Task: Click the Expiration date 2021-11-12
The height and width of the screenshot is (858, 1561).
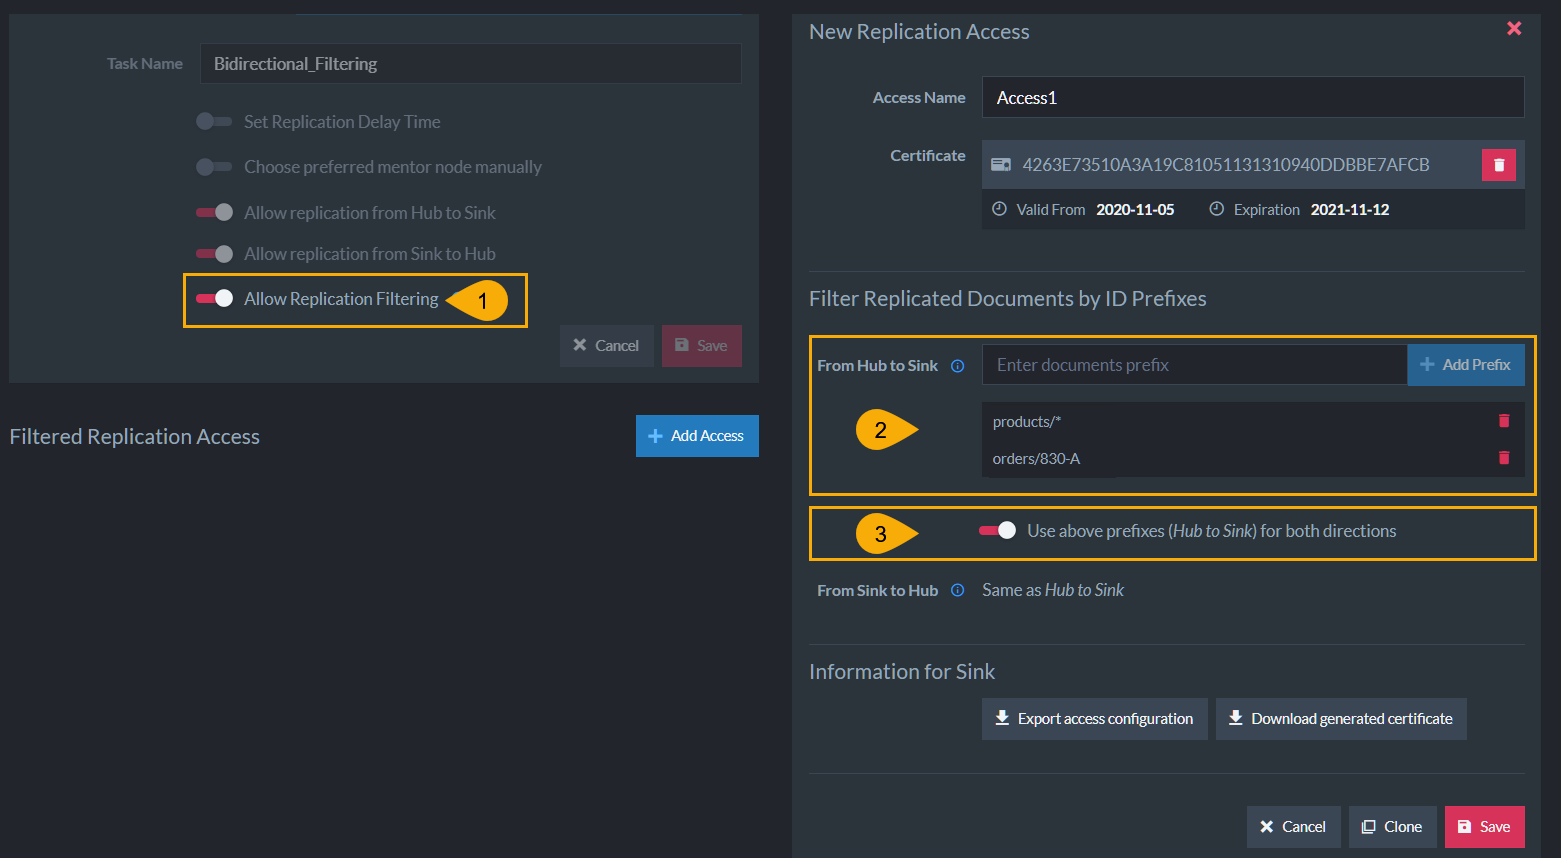Action: tap(1350, 210)
